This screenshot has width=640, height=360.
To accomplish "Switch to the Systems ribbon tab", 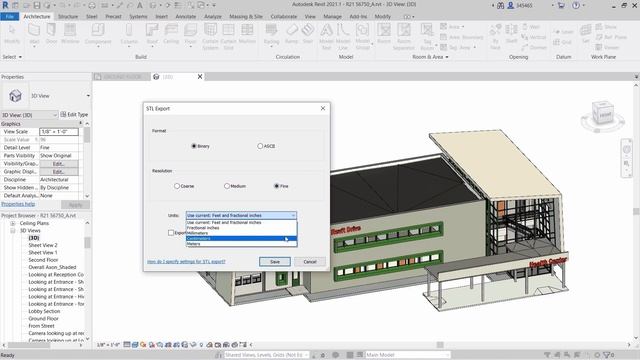I will (138, 16).
